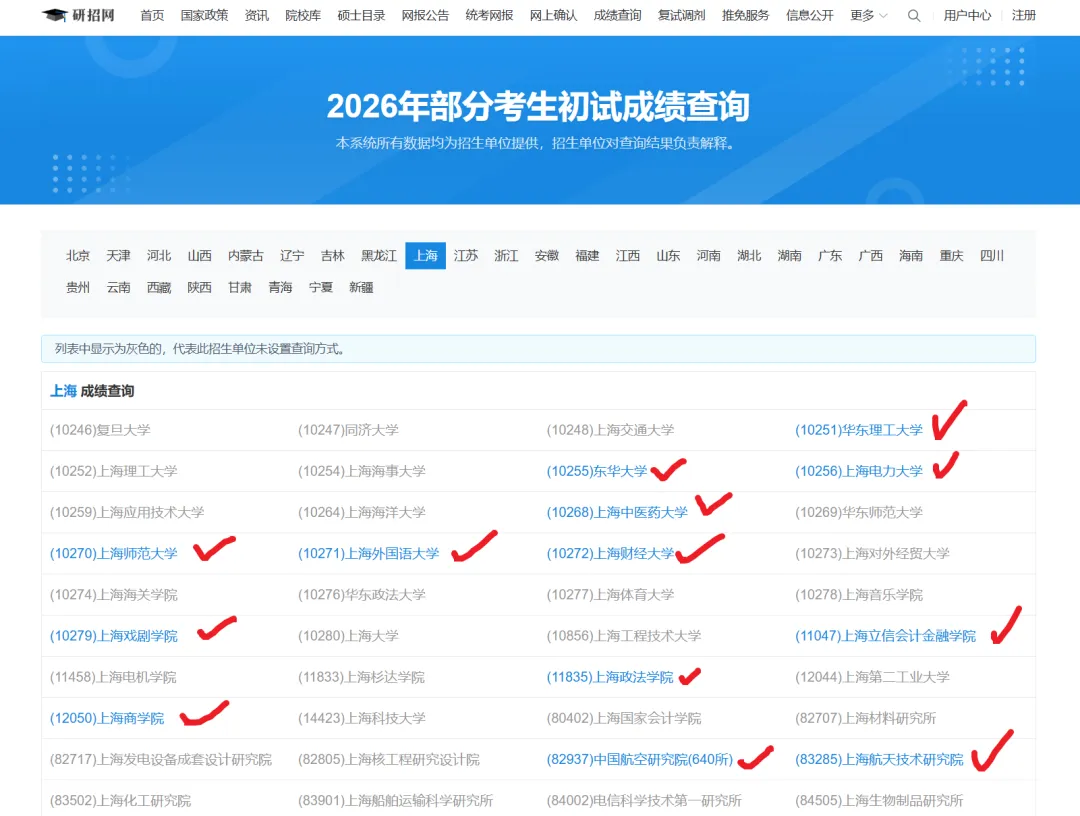
Task: Expand the 更多 dropdown menu
Action: pyautogui.click(x=869, y=15)
